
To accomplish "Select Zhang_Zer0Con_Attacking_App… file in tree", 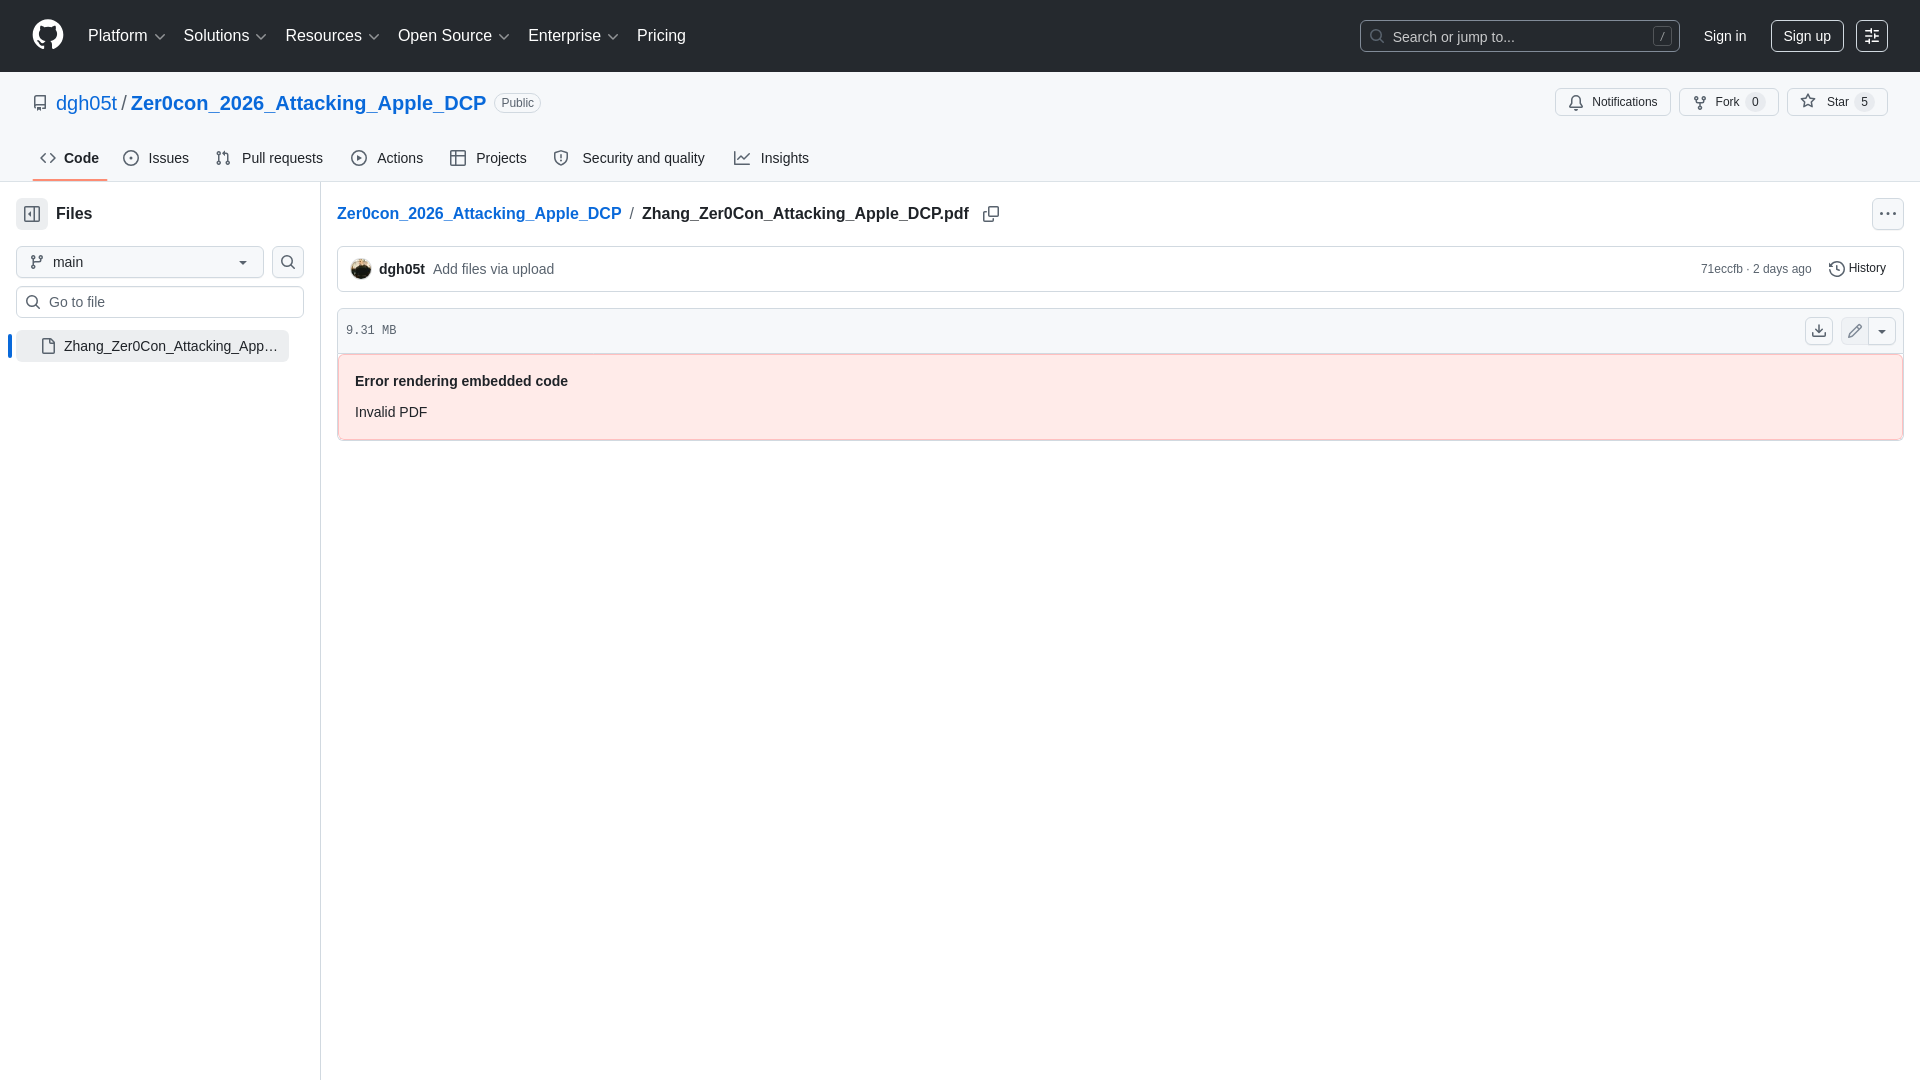I will [x=152, y=346].
